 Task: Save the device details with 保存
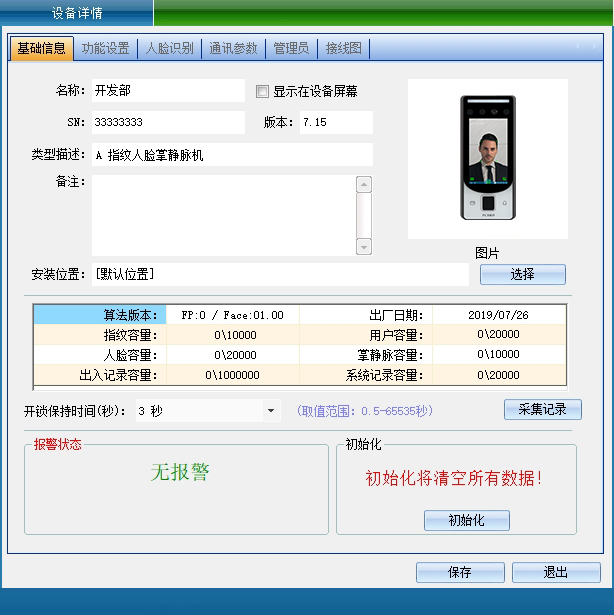click(x=460, y=573)
